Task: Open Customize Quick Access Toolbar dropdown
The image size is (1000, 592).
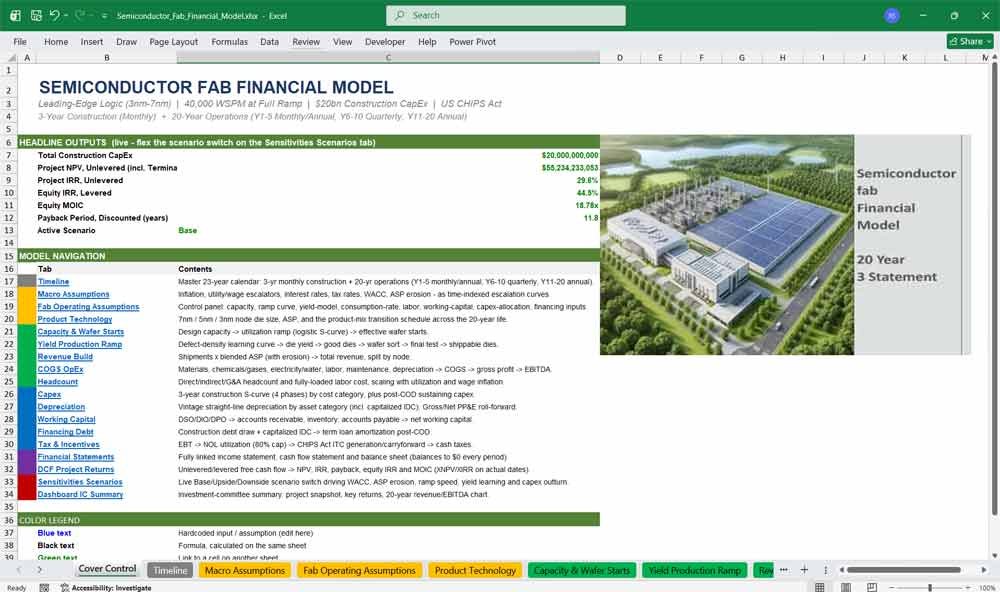Action: [104, 16]
